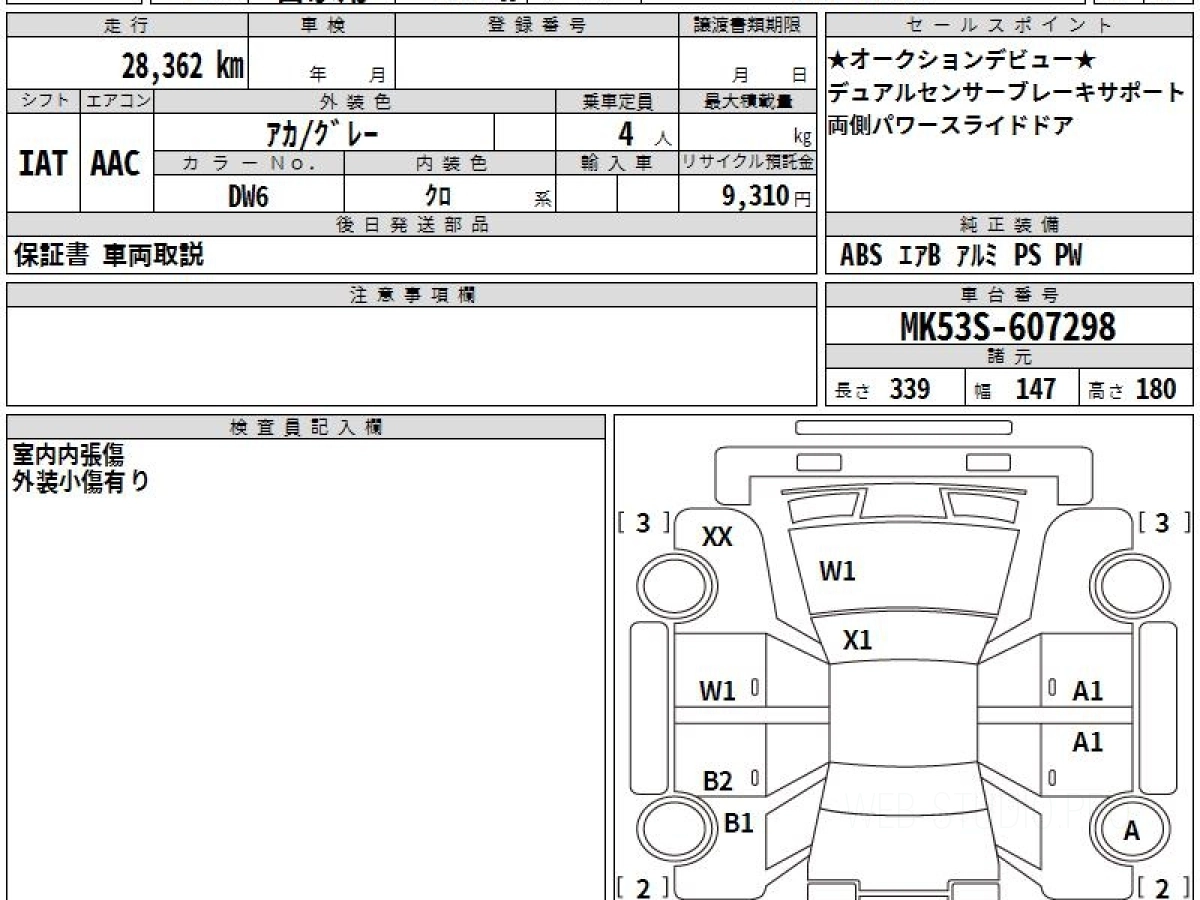
Task: Click the 最大積載量 header
Action: point(747,101)
